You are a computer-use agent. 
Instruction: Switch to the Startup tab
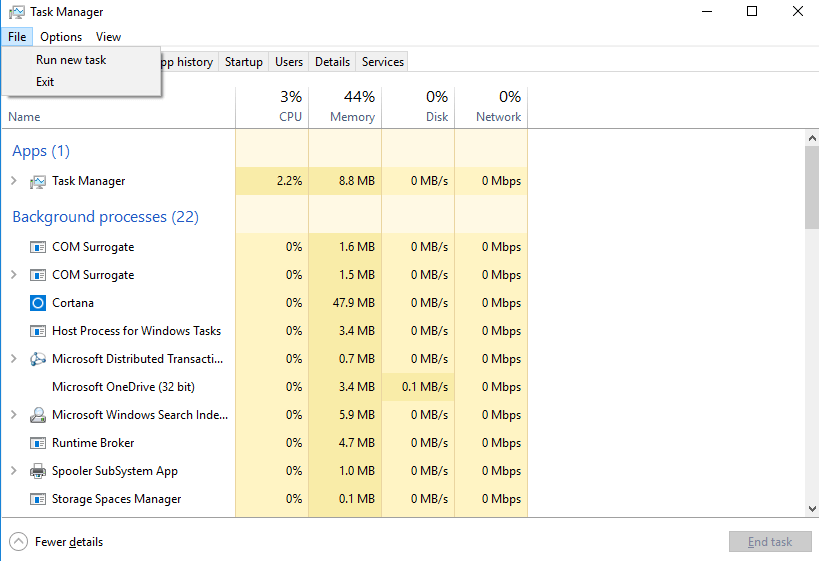coord(243,62)
